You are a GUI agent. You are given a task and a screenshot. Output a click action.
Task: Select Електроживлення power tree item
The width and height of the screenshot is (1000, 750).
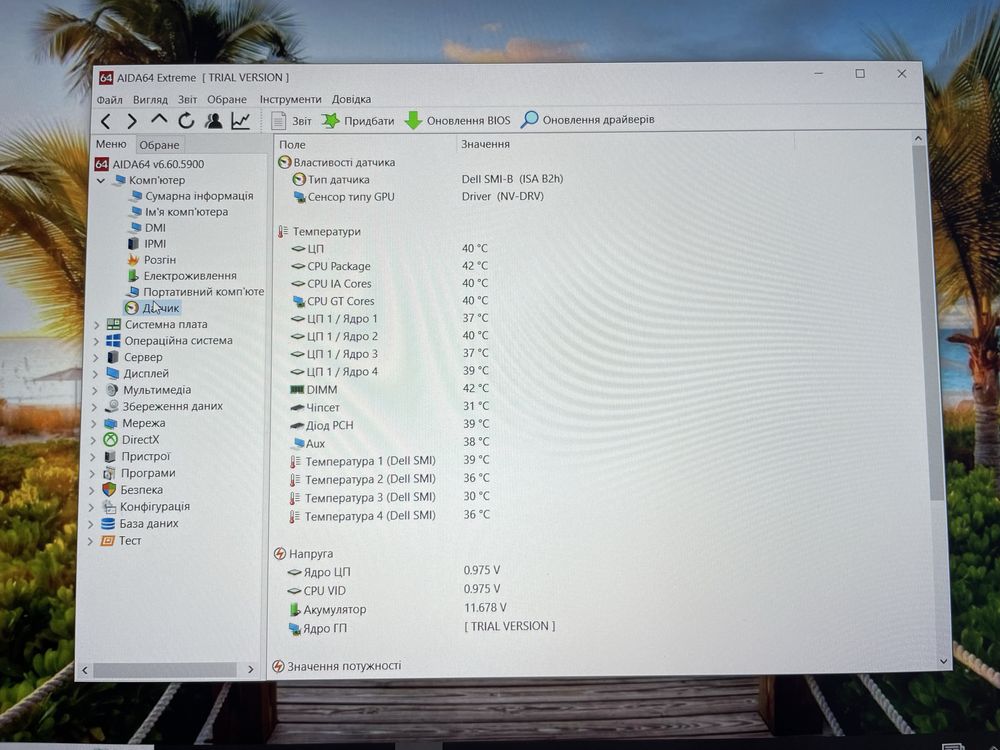coord(182,276)
